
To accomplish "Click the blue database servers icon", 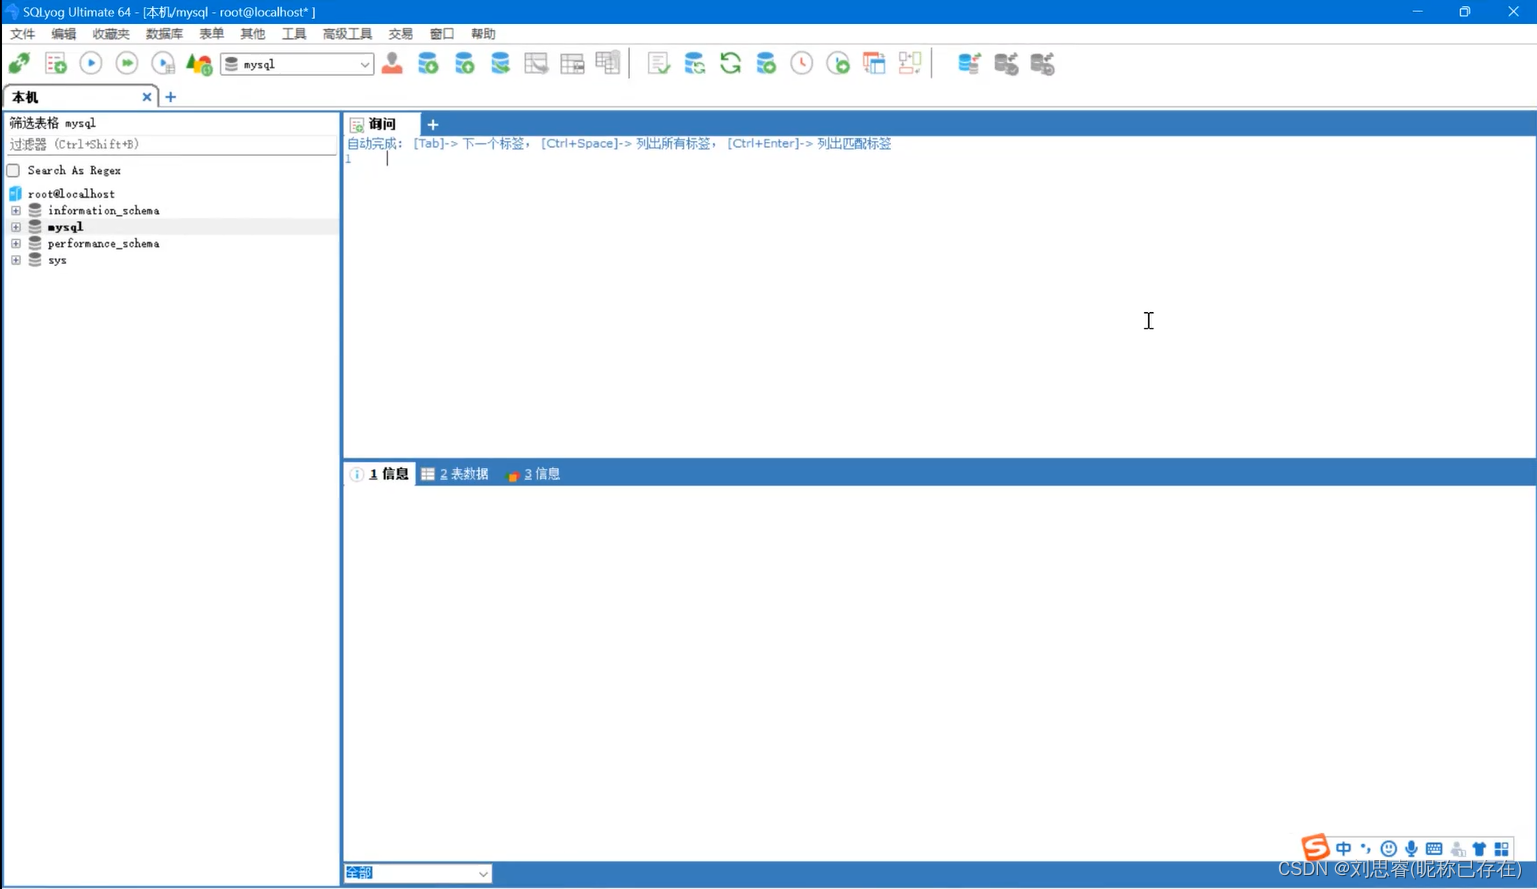I will [969, 64].
